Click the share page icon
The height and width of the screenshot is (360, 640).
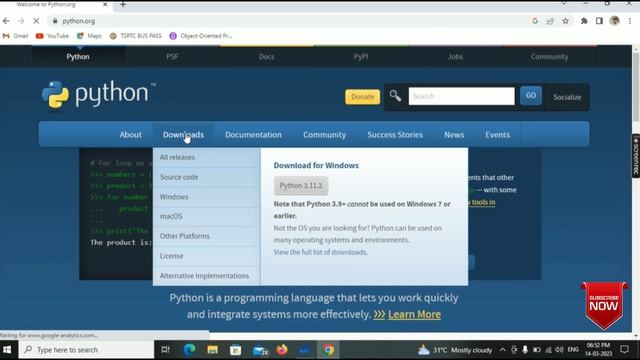click(550, 21)
